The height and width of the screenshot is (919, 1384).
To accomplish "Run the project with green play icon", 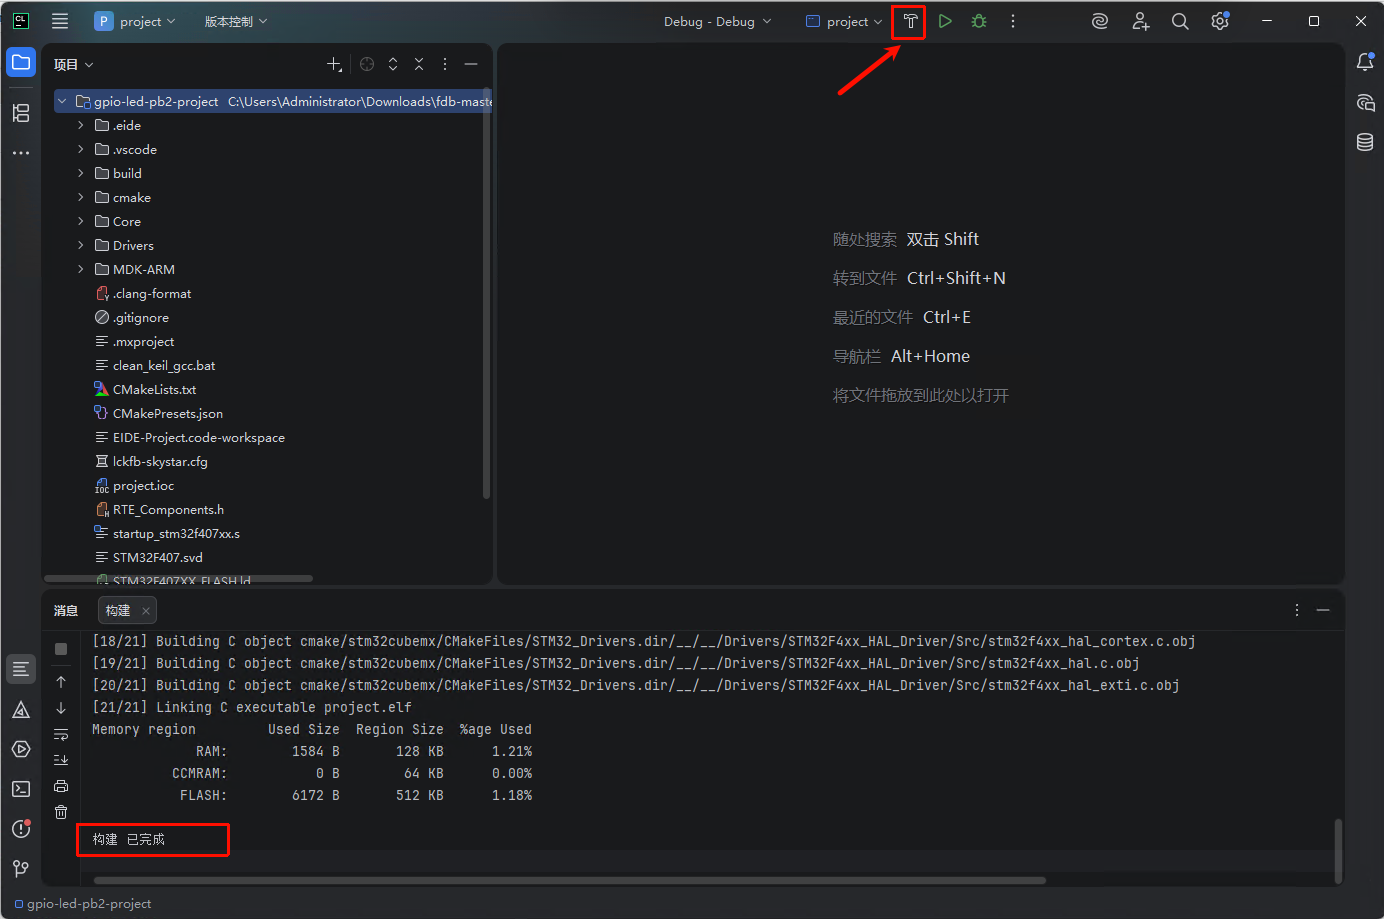I will pyautogui.click(x=945, y=21).
